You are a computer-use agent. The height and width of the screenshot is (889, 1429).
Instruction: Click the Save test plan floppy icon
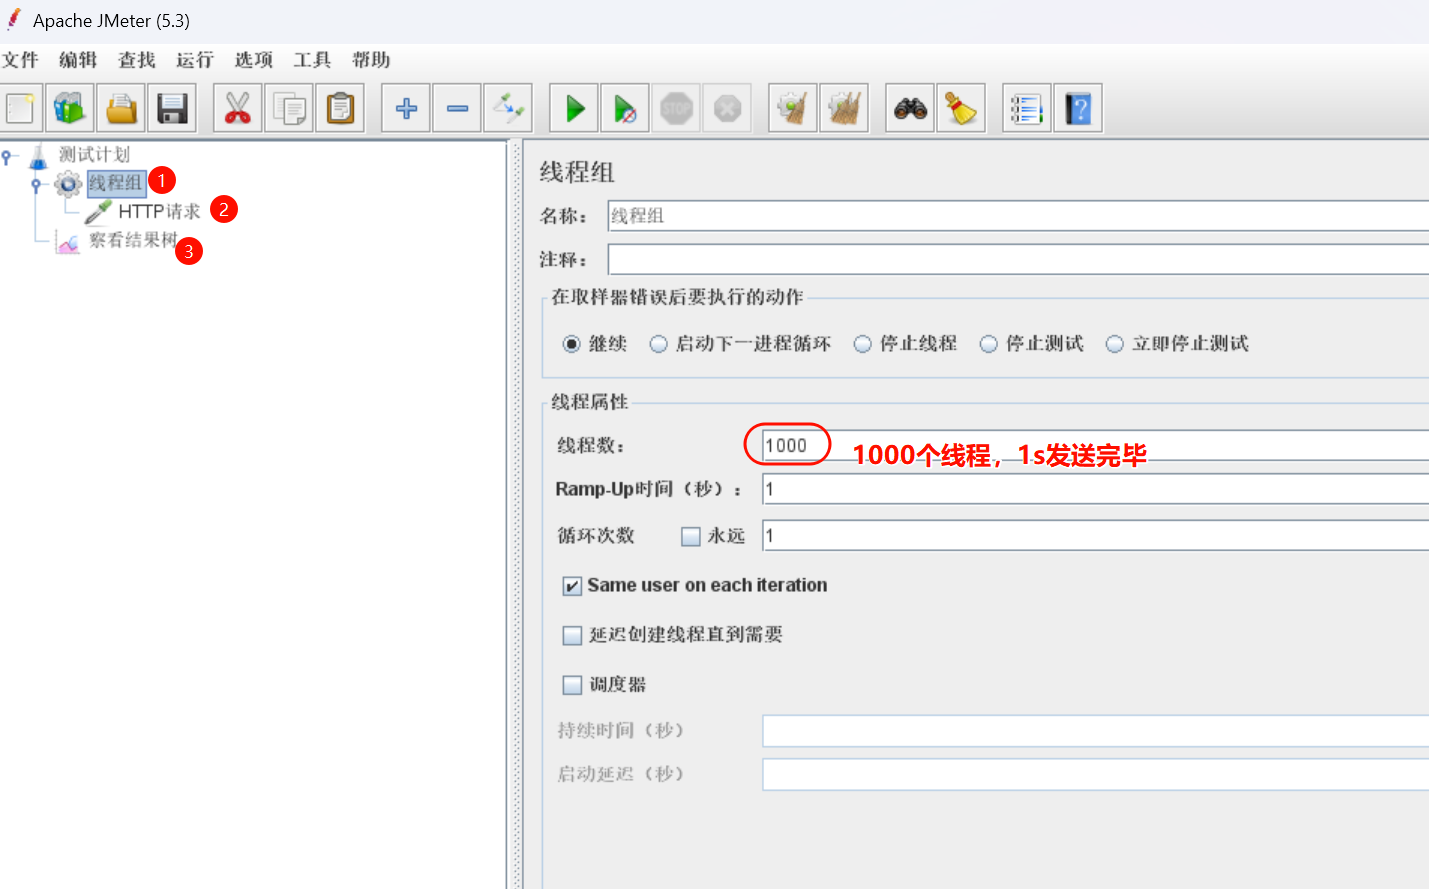coord(172,108)
